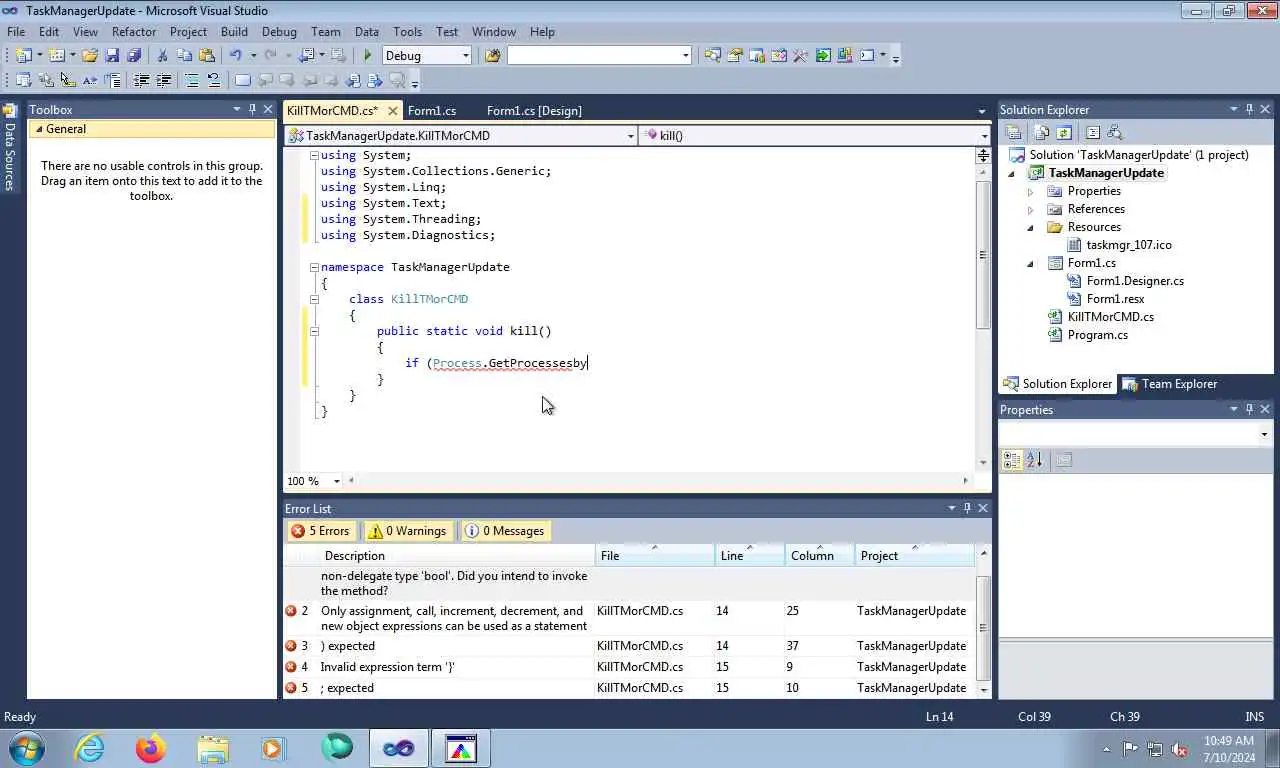Viewport: 1280px width, 768px height.
Task: Expand the References node
Action: 1030,209
